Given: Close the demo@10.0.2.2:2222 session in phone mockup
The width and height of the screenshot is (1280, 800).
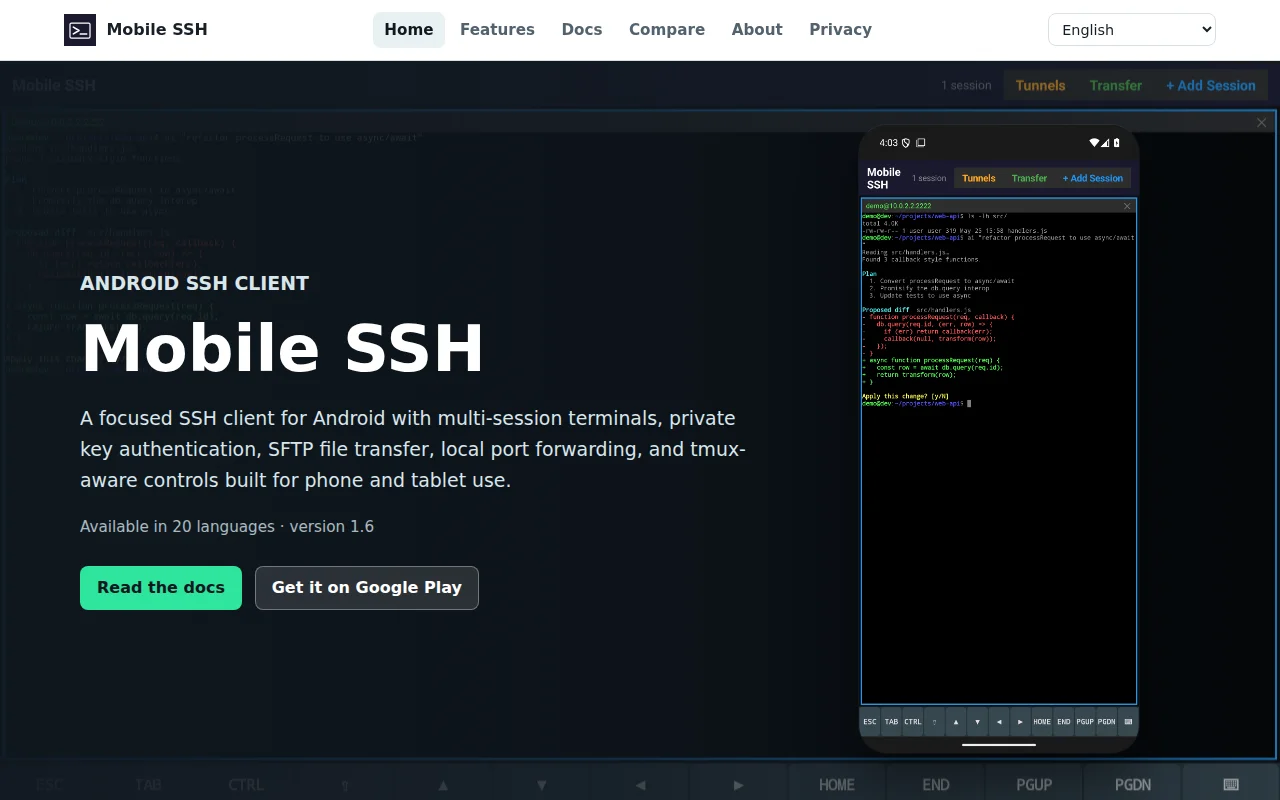Looking at the screenshot, I should click(1127, 206).
